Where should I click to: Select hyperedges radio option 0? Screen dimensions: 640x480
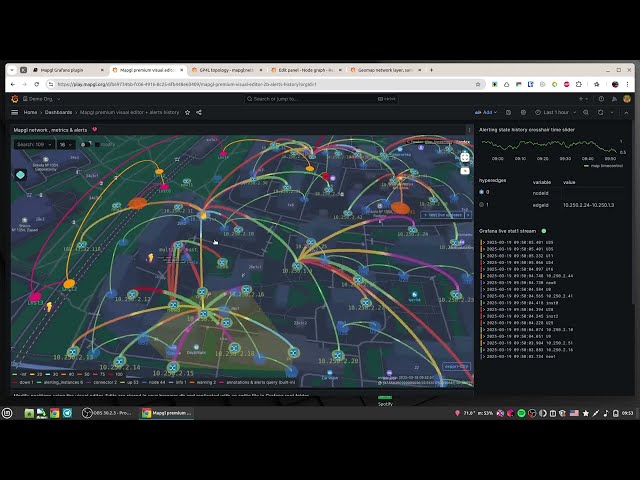(x=482, y=192)
